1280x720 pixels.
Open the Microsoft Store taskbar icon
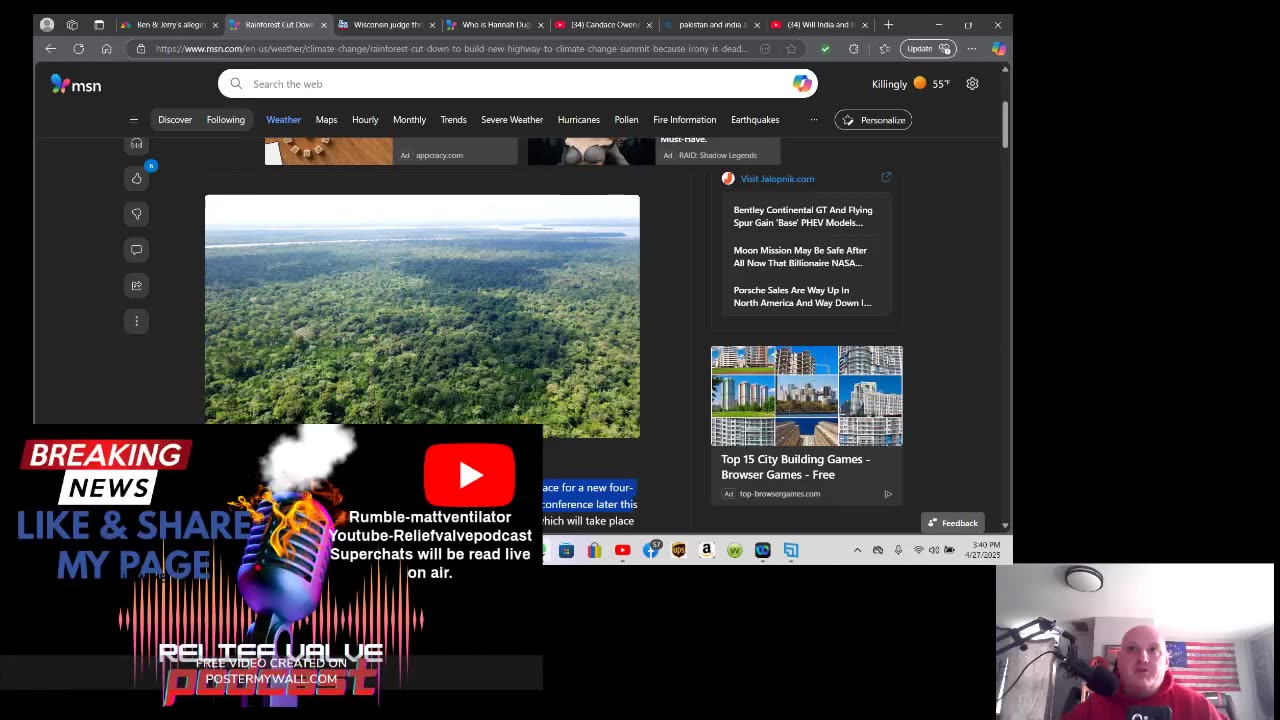point(566,550)
